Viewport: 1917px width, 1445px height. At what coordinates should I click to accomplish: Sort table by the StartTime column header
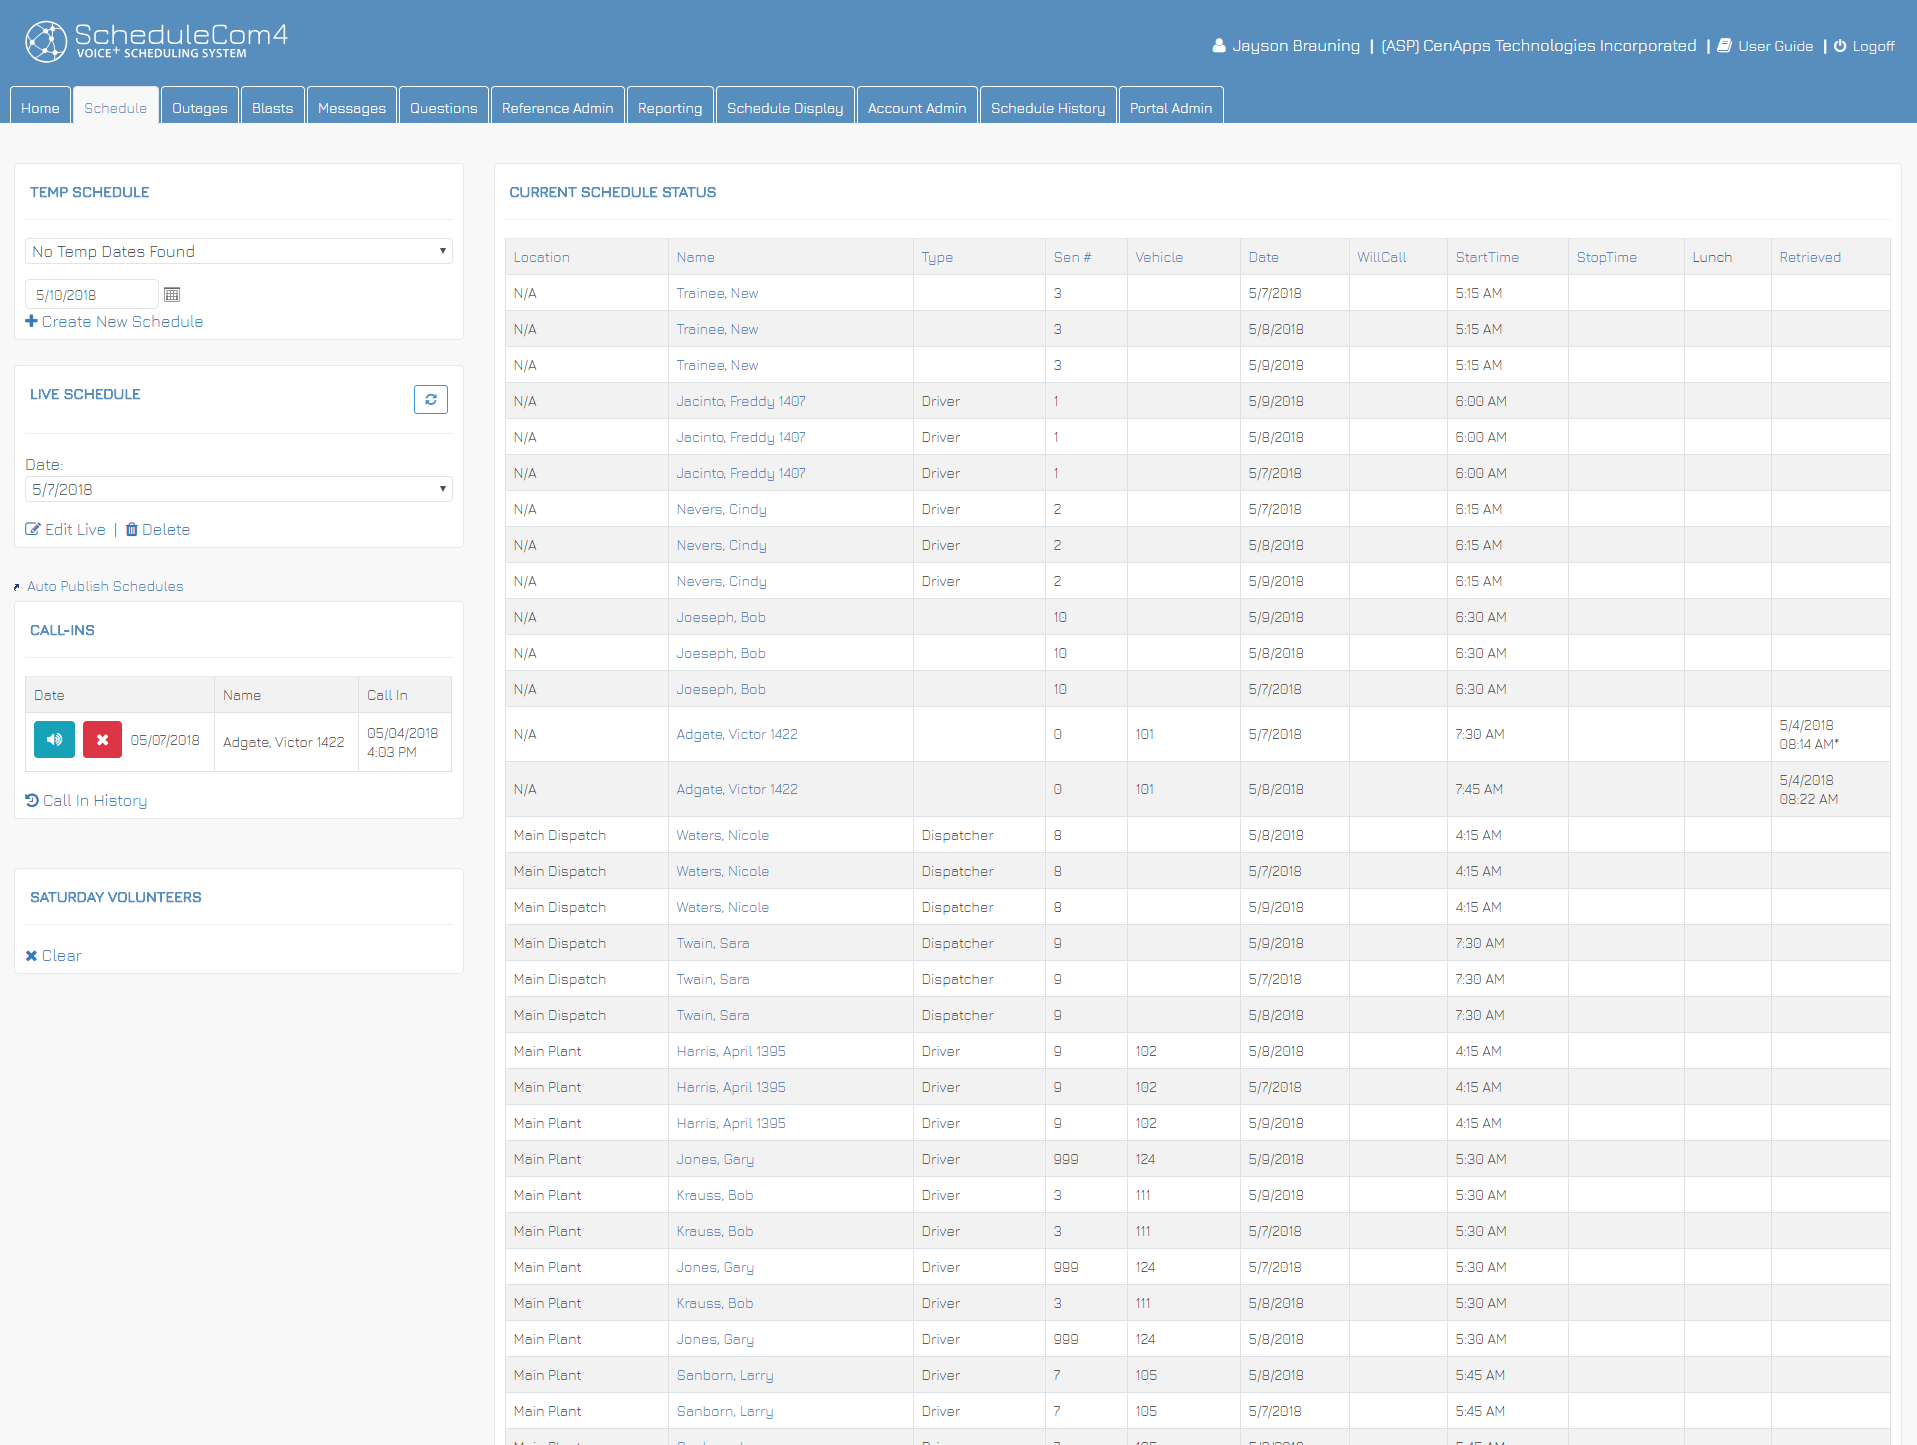1487,257
